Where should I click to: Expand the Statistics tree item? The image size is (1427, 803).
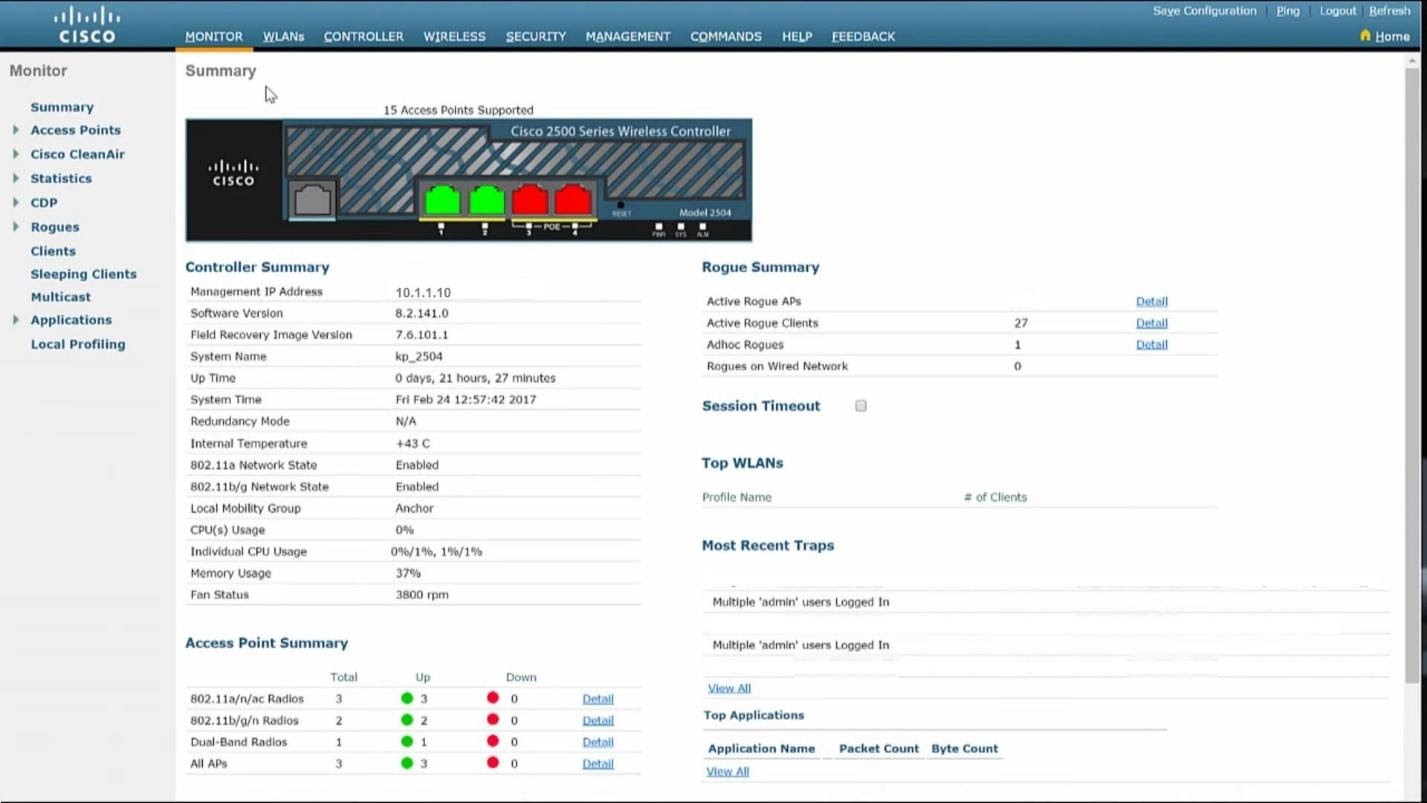click(x=15, y=178)
